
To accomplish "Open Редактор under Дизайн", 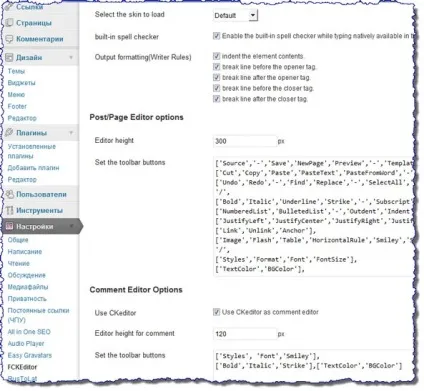I will click(22, 118).
